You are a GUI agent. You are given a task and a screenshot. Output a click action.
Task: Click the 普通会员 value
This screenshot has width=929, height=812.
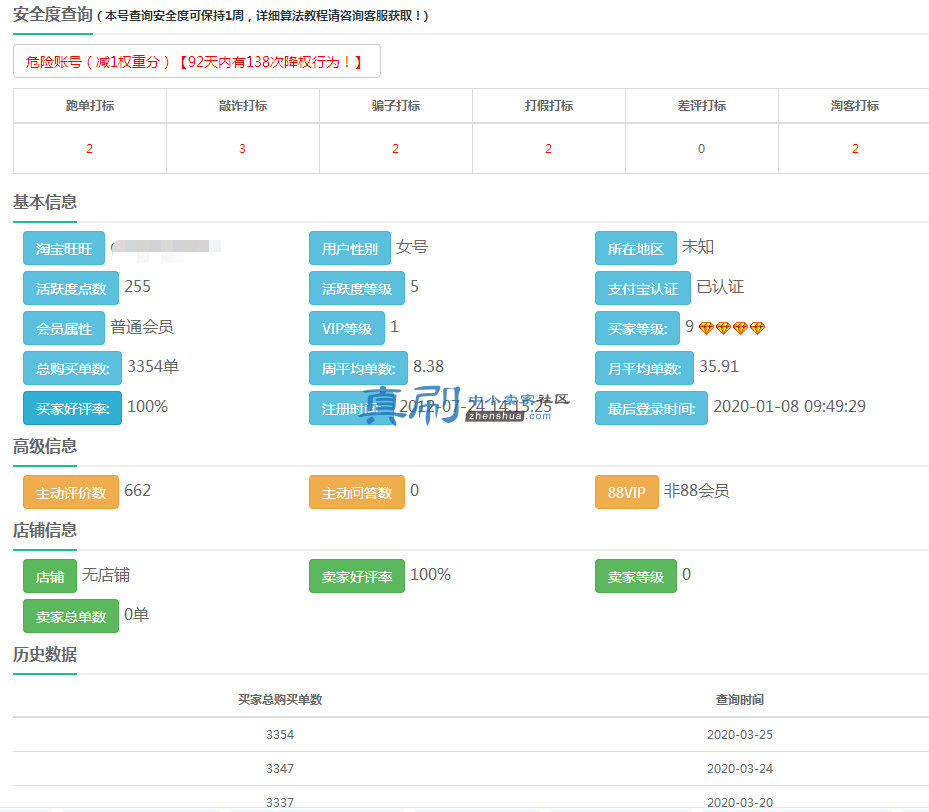point(142,326)
